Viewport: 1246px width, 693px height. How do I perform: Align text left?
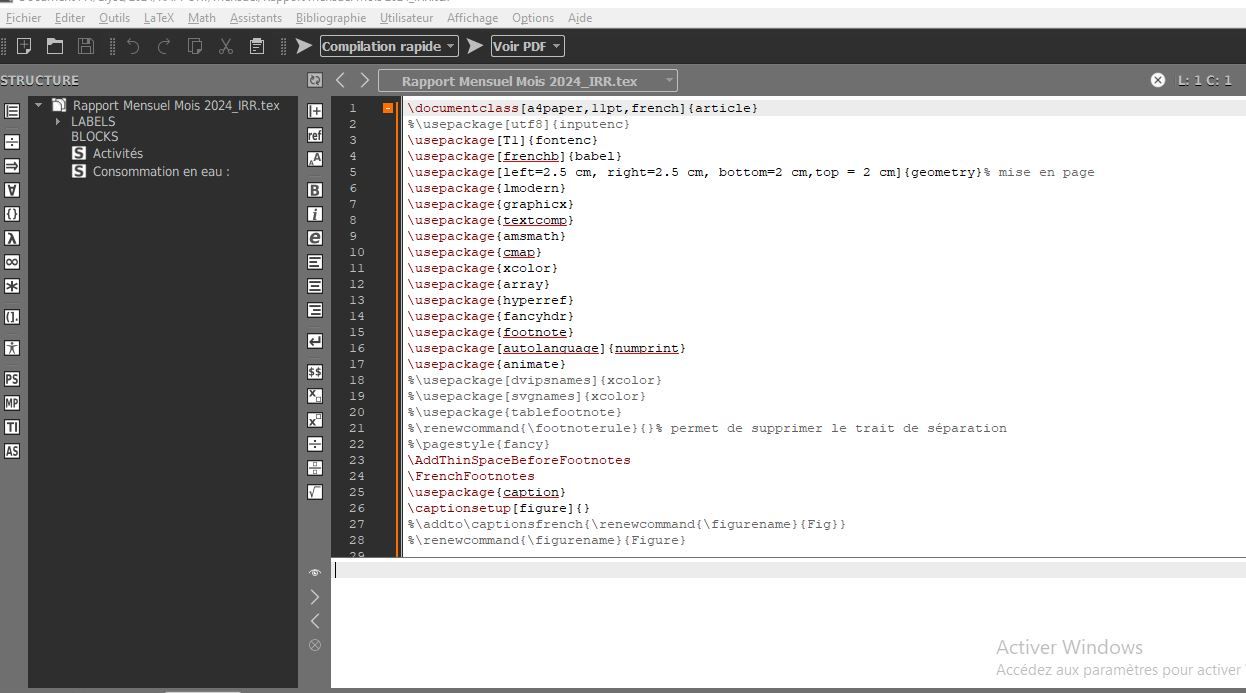pos(315,262)
